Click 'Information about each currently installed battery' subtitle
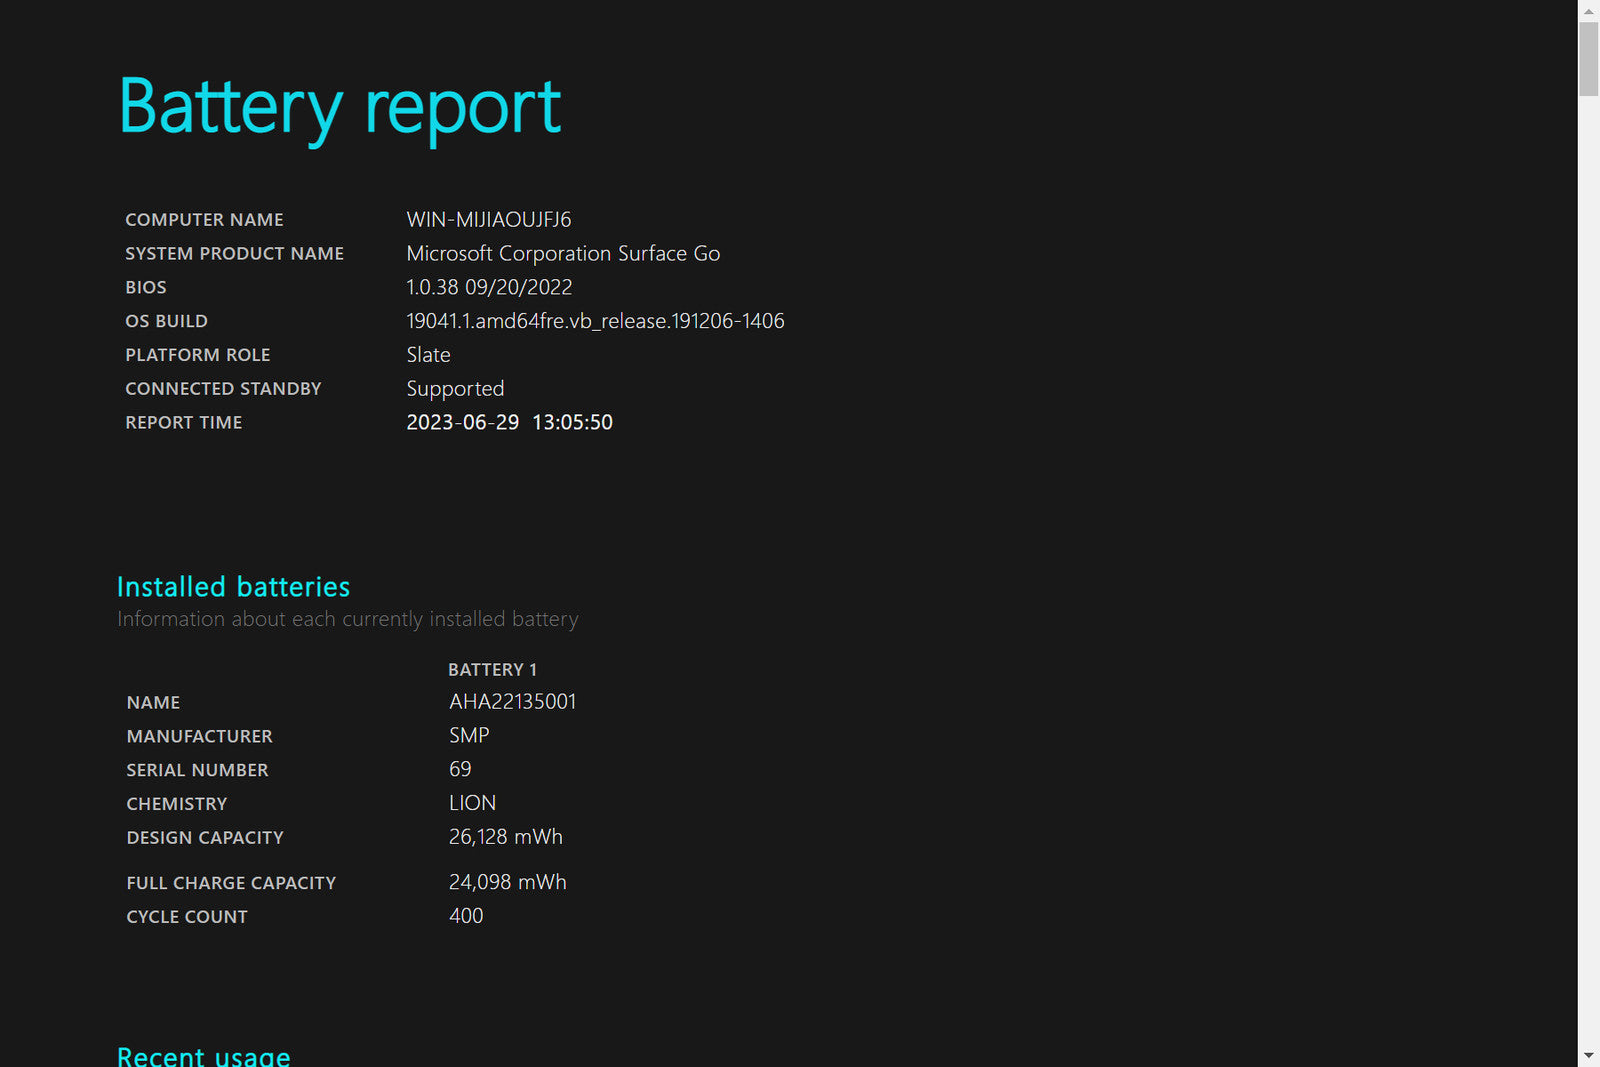This screenshot has width=1600, height=1067. pyautogui.click(x=347, y=620)
